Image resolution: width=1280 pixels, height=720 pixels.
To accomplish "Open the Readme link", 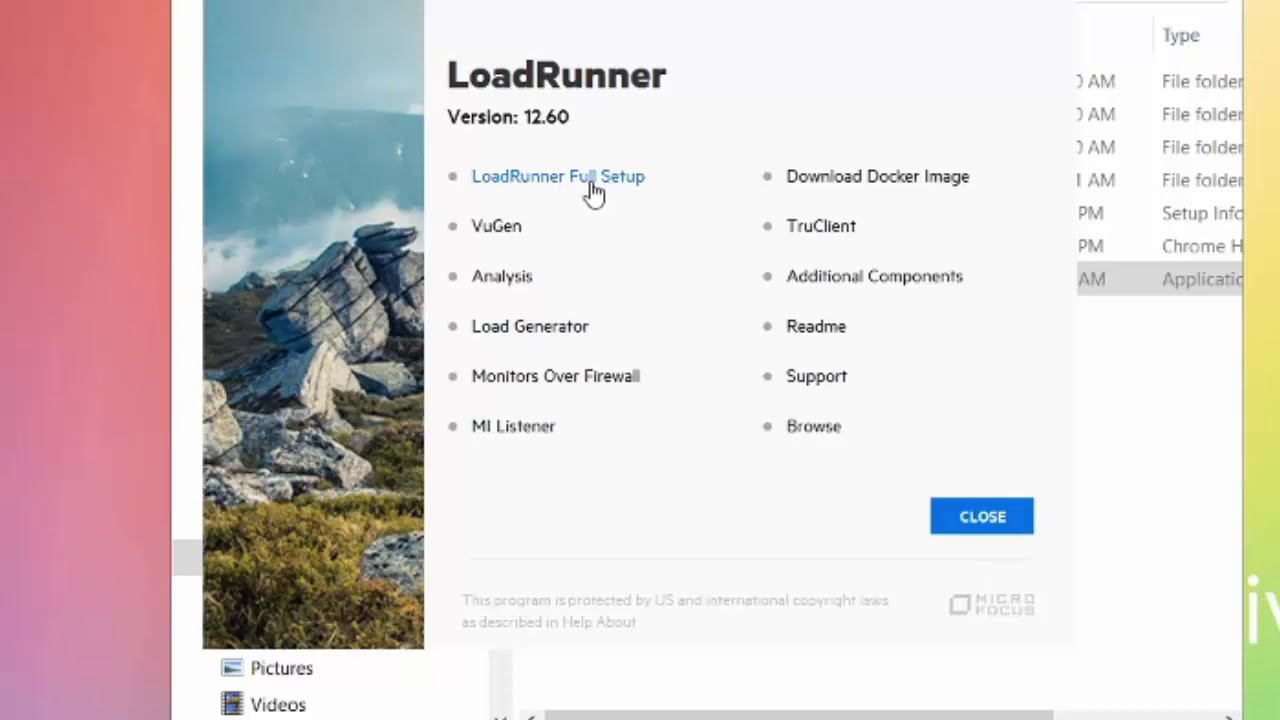I will coord(816,326).
